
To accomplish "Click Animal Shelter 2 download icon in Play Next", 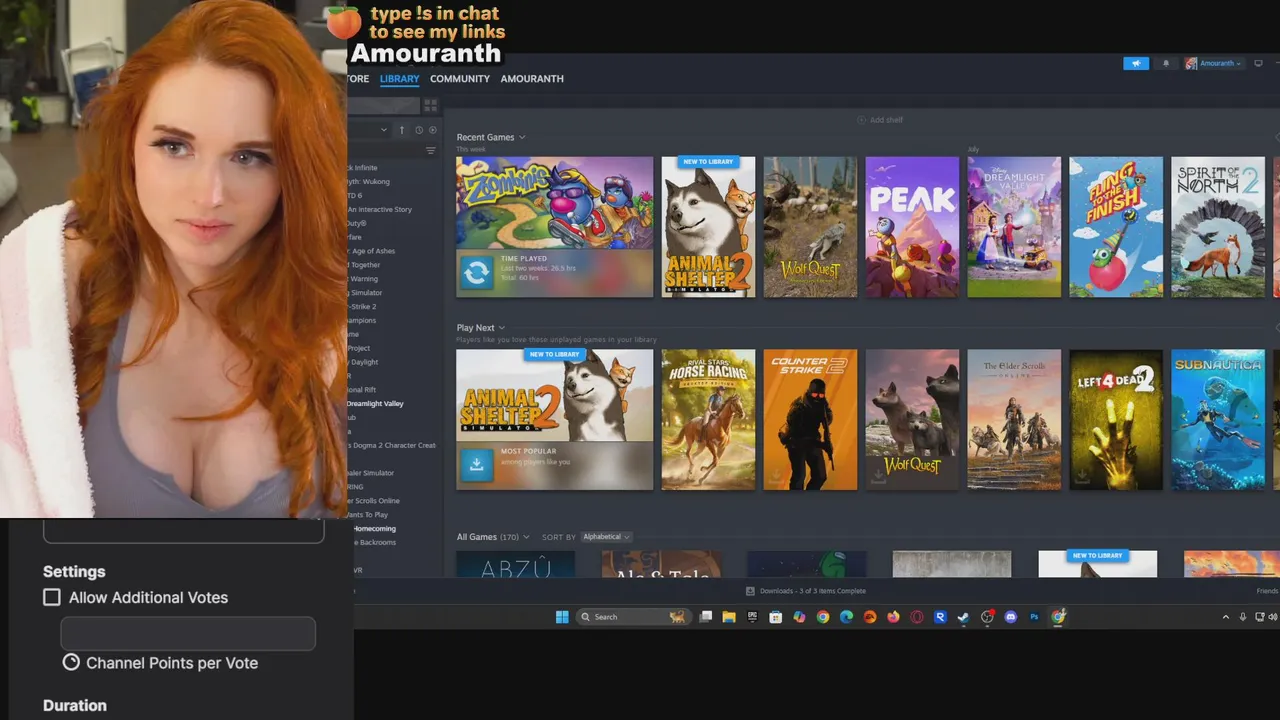I will click(x=477, y=464).
